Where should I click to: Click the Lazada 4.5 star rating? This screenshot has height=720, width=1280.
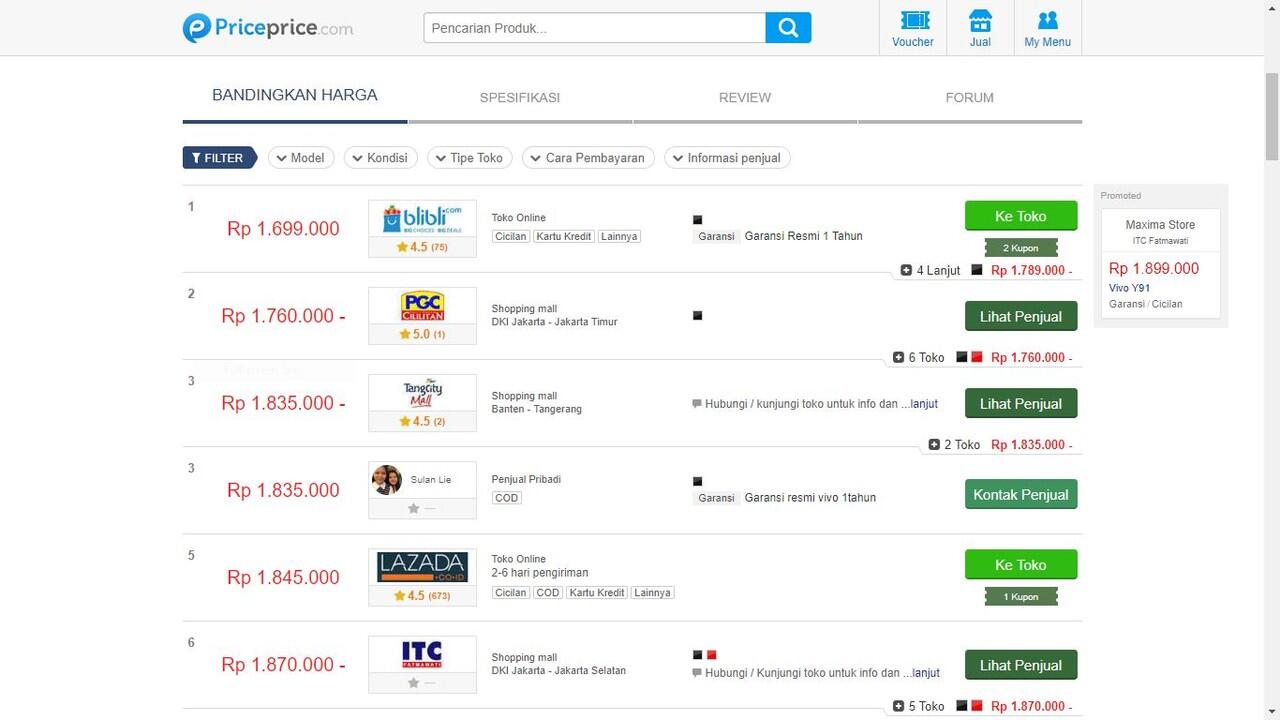(422, 596)
